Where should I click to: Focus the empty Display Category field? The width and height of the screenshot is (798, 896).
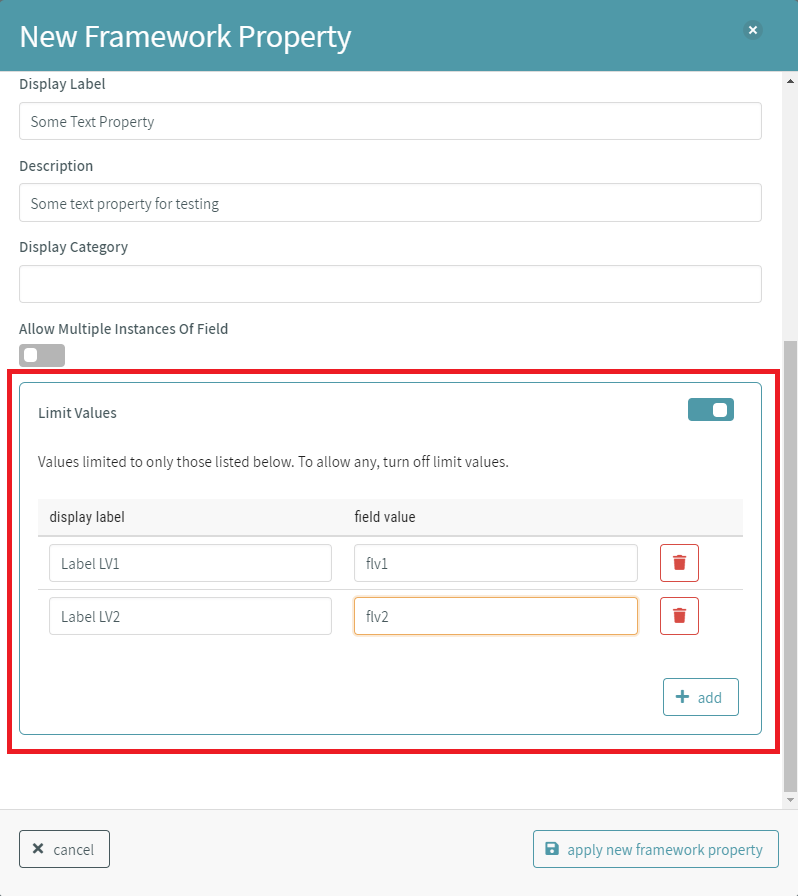[x=390, y=284]
